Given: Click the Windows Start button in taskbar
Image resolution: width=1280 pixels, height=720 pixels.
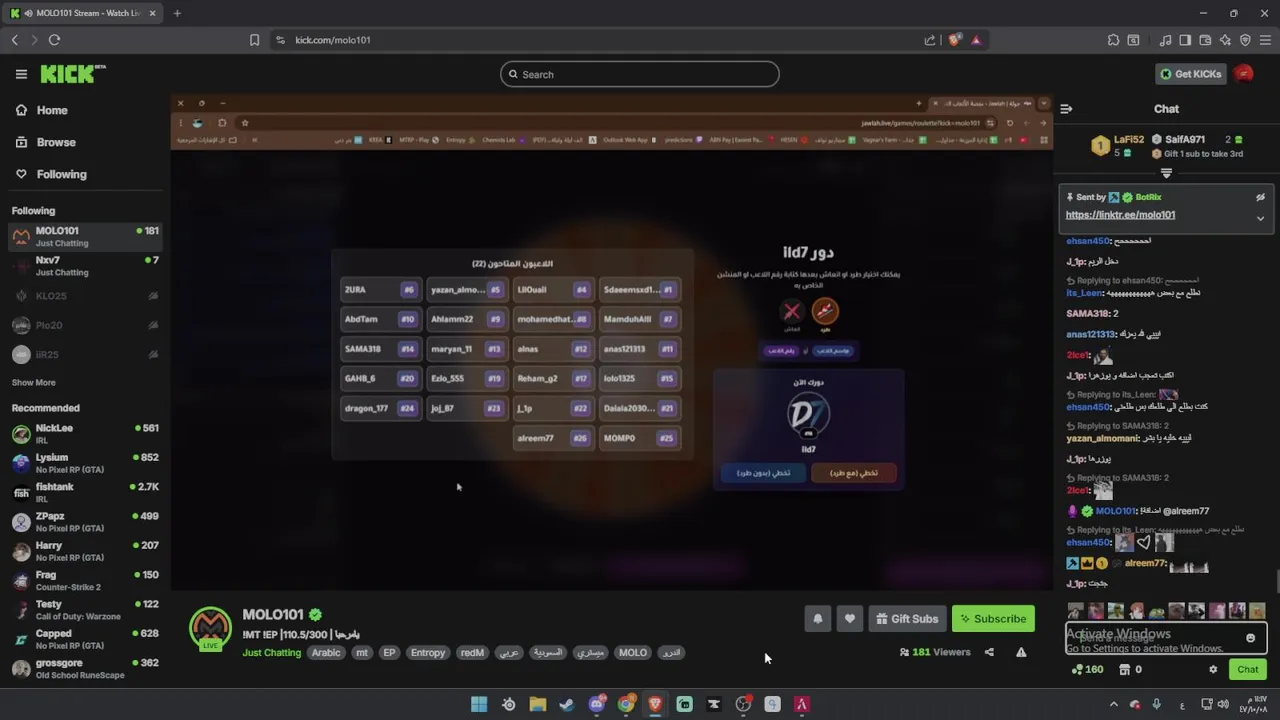Looking at the screenshot, I should 479,704.
